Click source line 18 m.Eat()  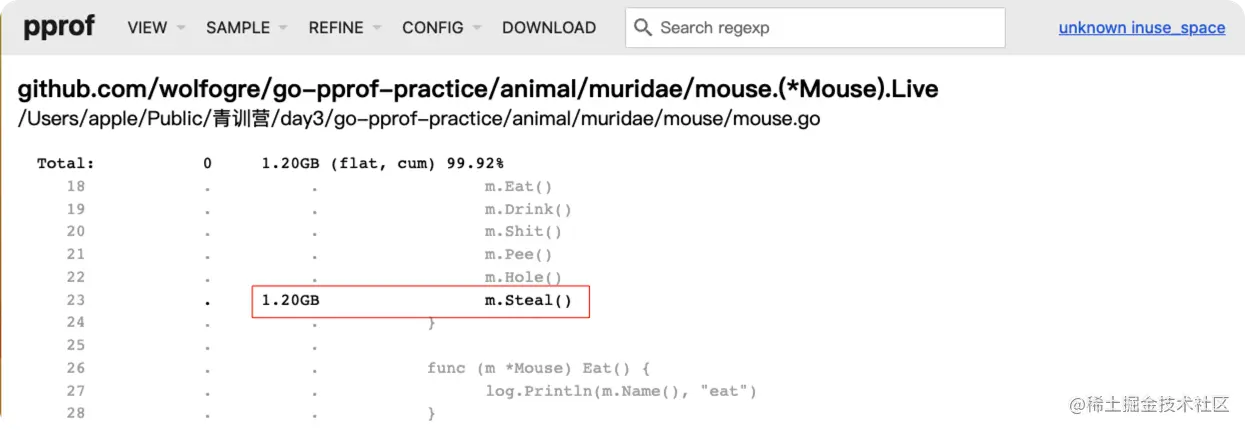[x=518, y=186]
